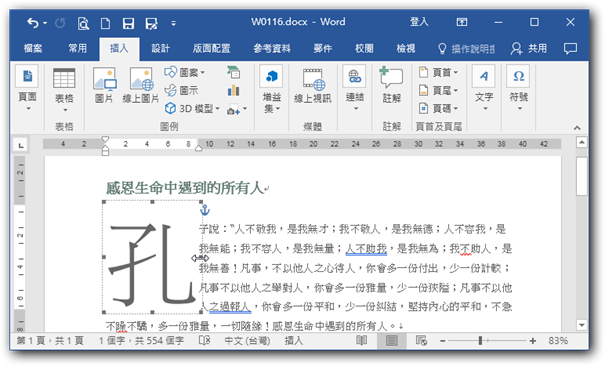Open the 3D 模型 dropdown
This screenshot has height=366, width=605.
point(192,108)
